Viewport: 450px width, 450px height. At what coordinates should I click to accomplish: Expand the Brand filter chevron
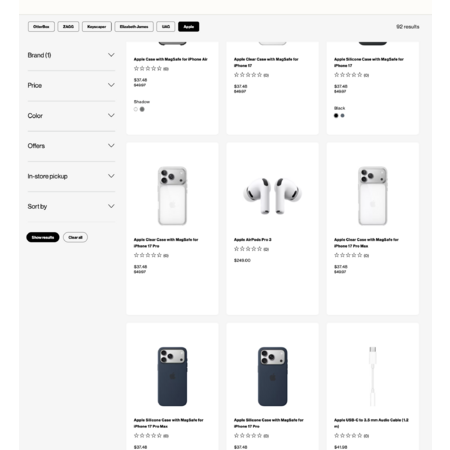click(x=111, y=55)
